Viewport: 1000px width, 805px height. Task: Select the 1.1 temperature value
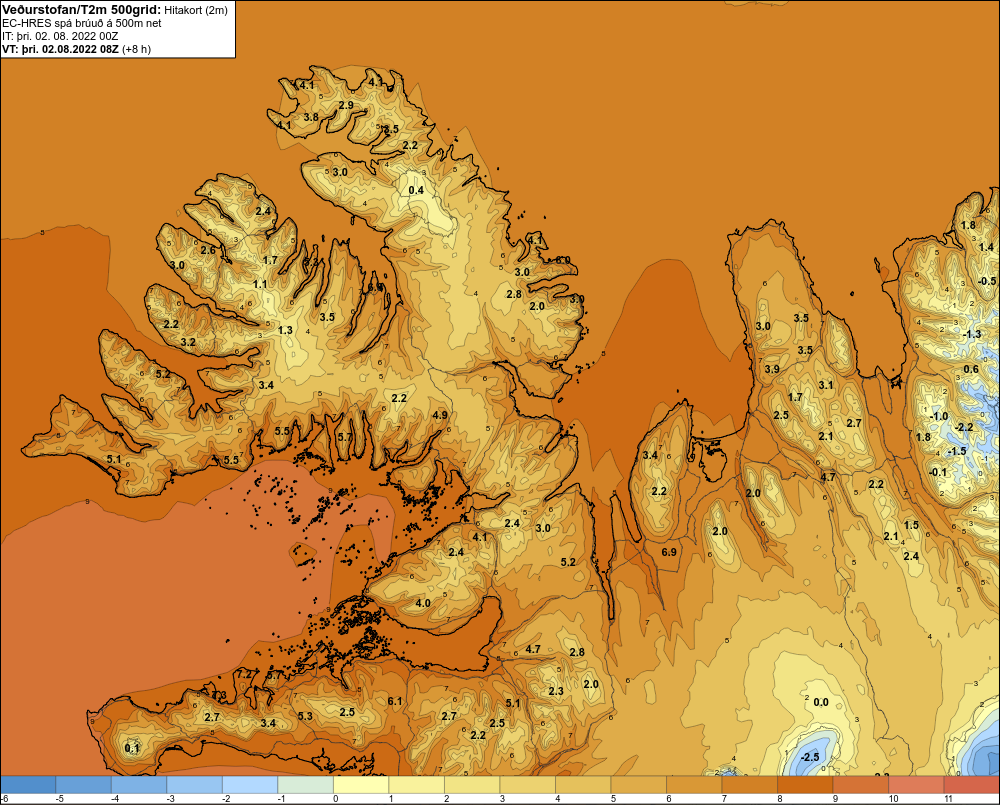(260, 284)
